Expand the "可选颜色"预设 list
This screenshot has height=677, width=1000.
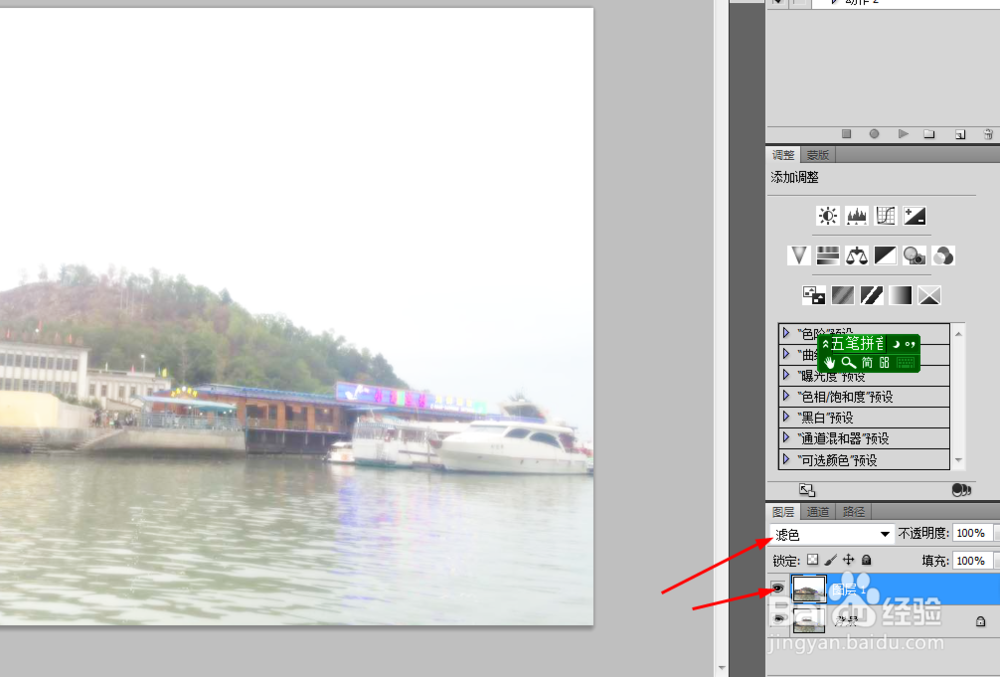(786, 459)
